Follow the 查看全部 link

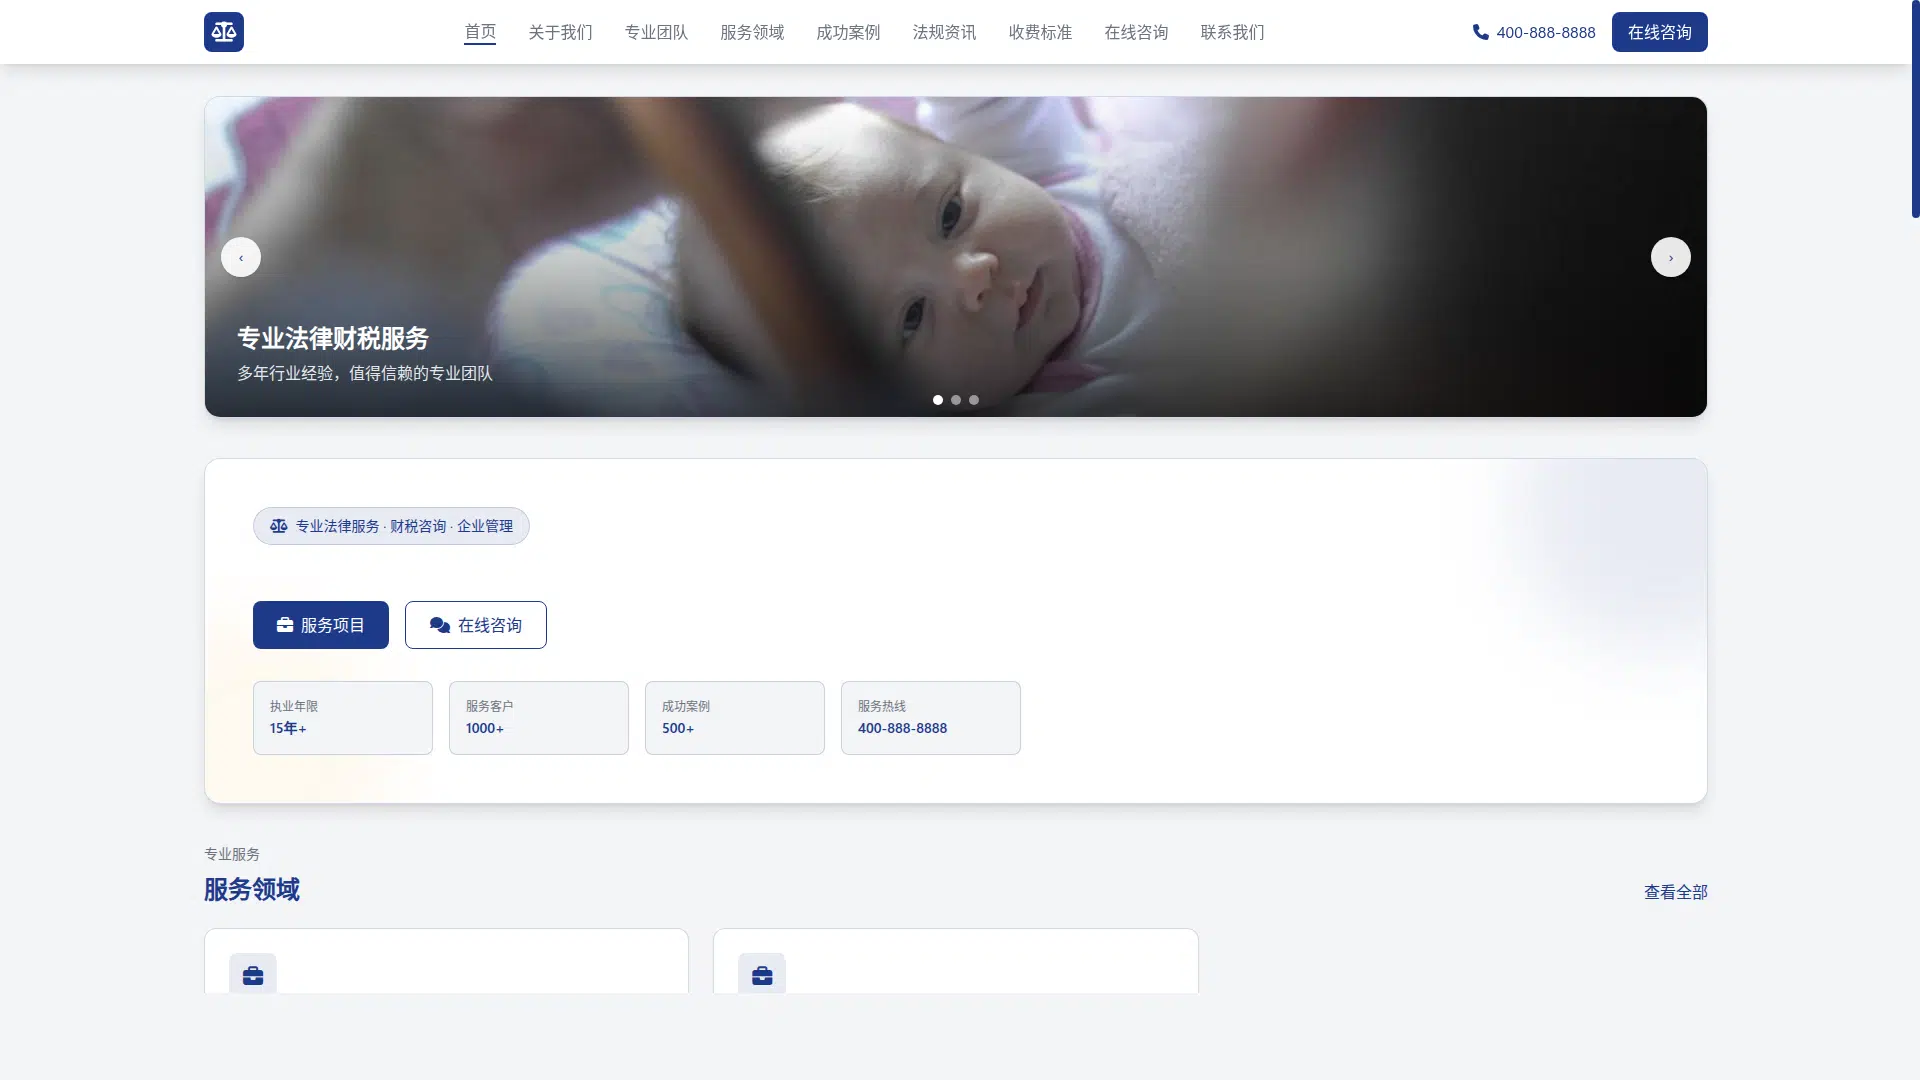click(1675, 892)
